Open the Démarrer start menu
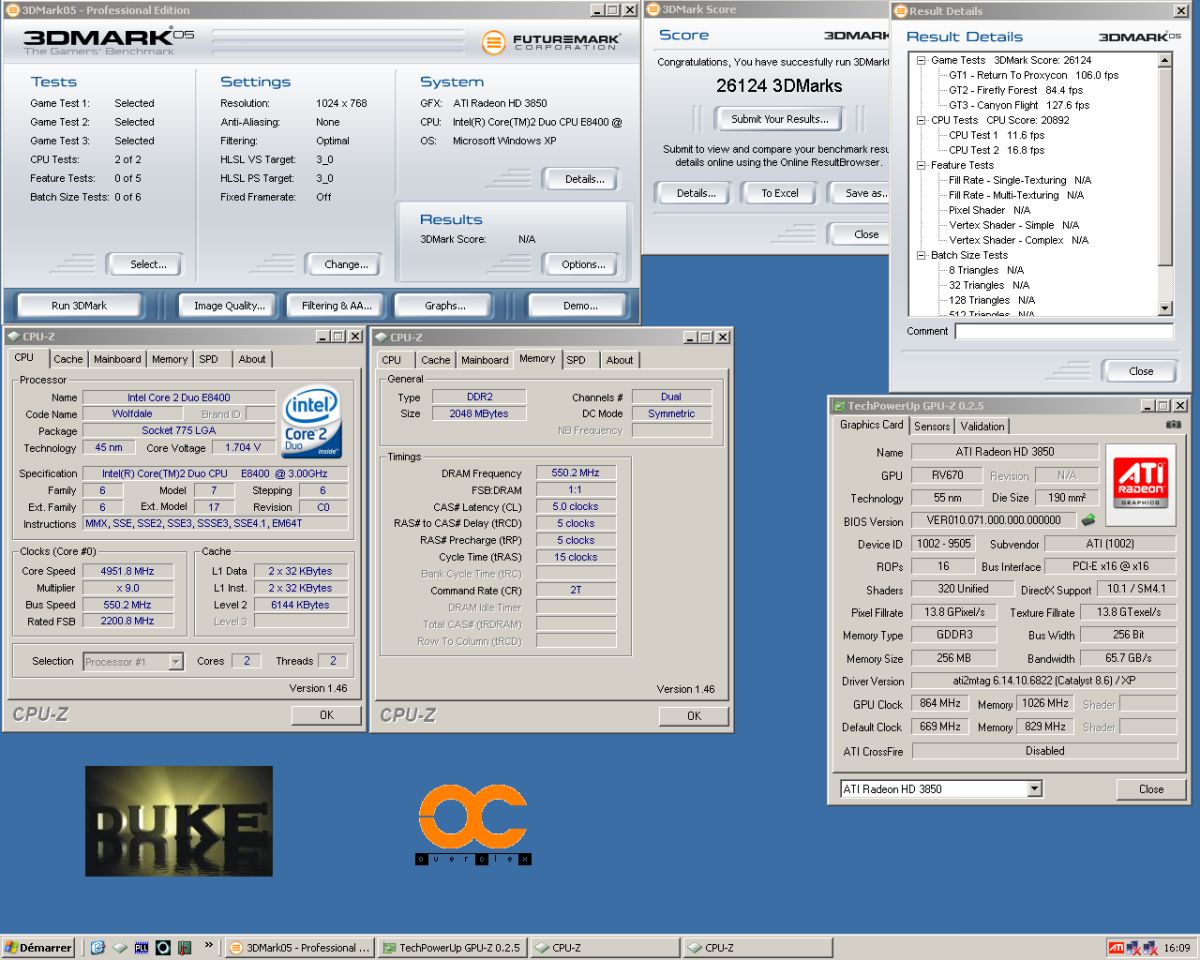The height and width of the screenshot is (960, 1200). click(38, 947)
